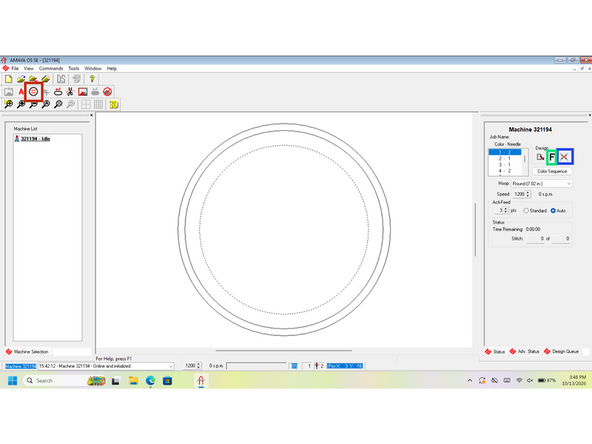Click the first open-folder icon with blue arrow
Screen dimensions: 592x444
[x=21, y=79]
